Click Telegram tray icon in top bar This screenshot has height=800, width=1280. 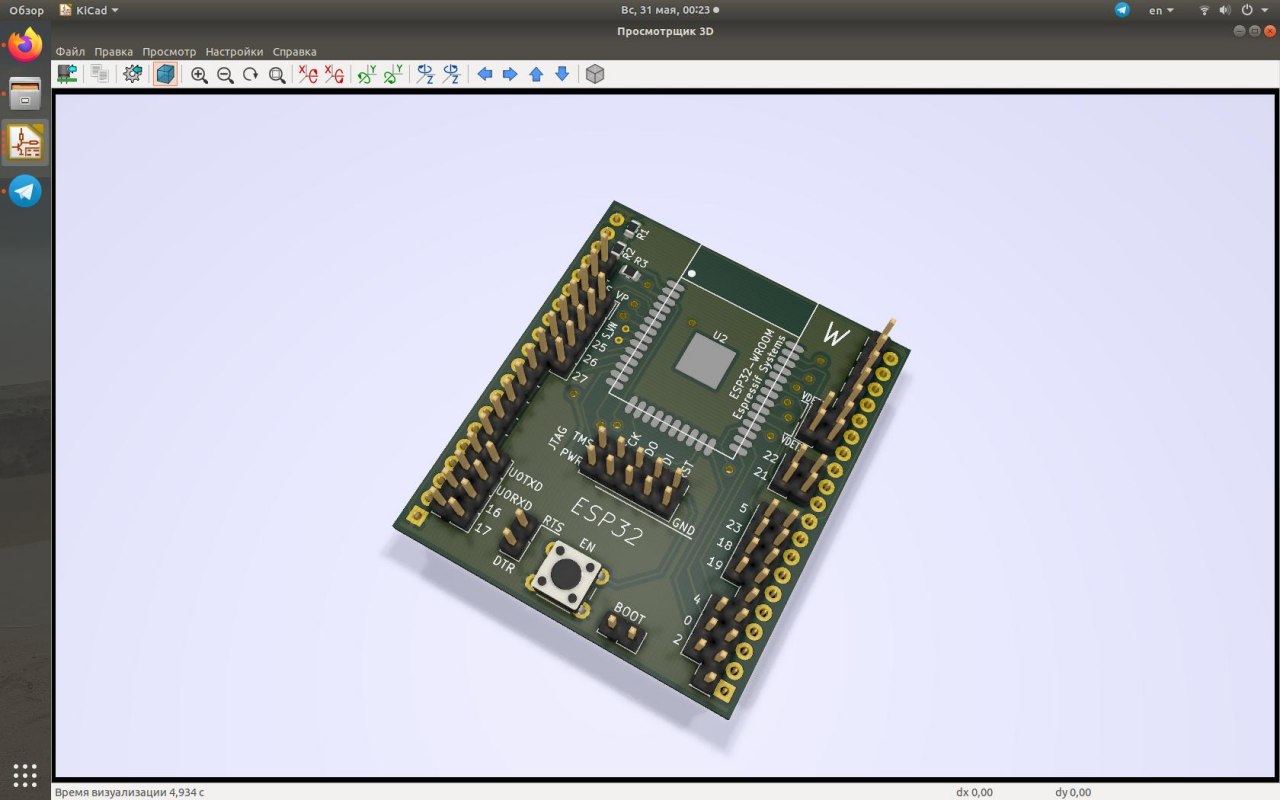pyautogui.click(x=1122, y=10)
